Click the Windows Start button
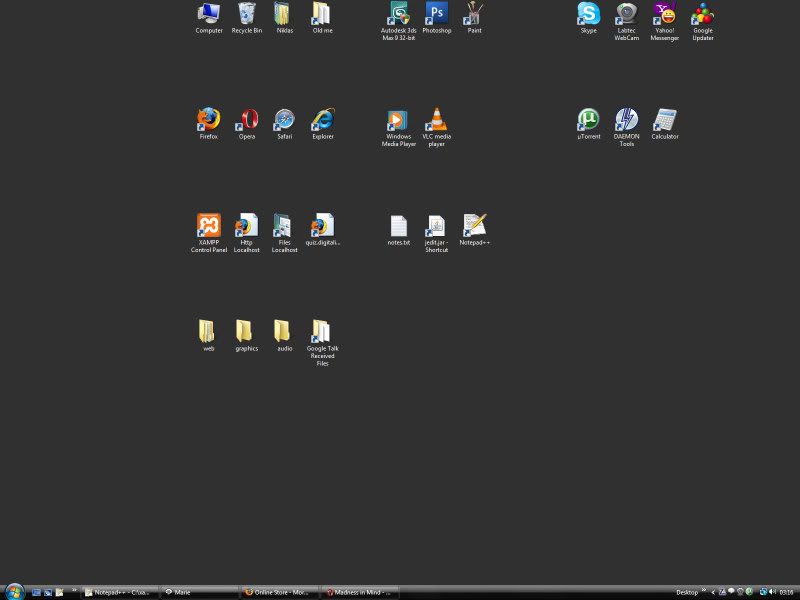This screenshot has height=600, width=800. [x=14, y=591]
